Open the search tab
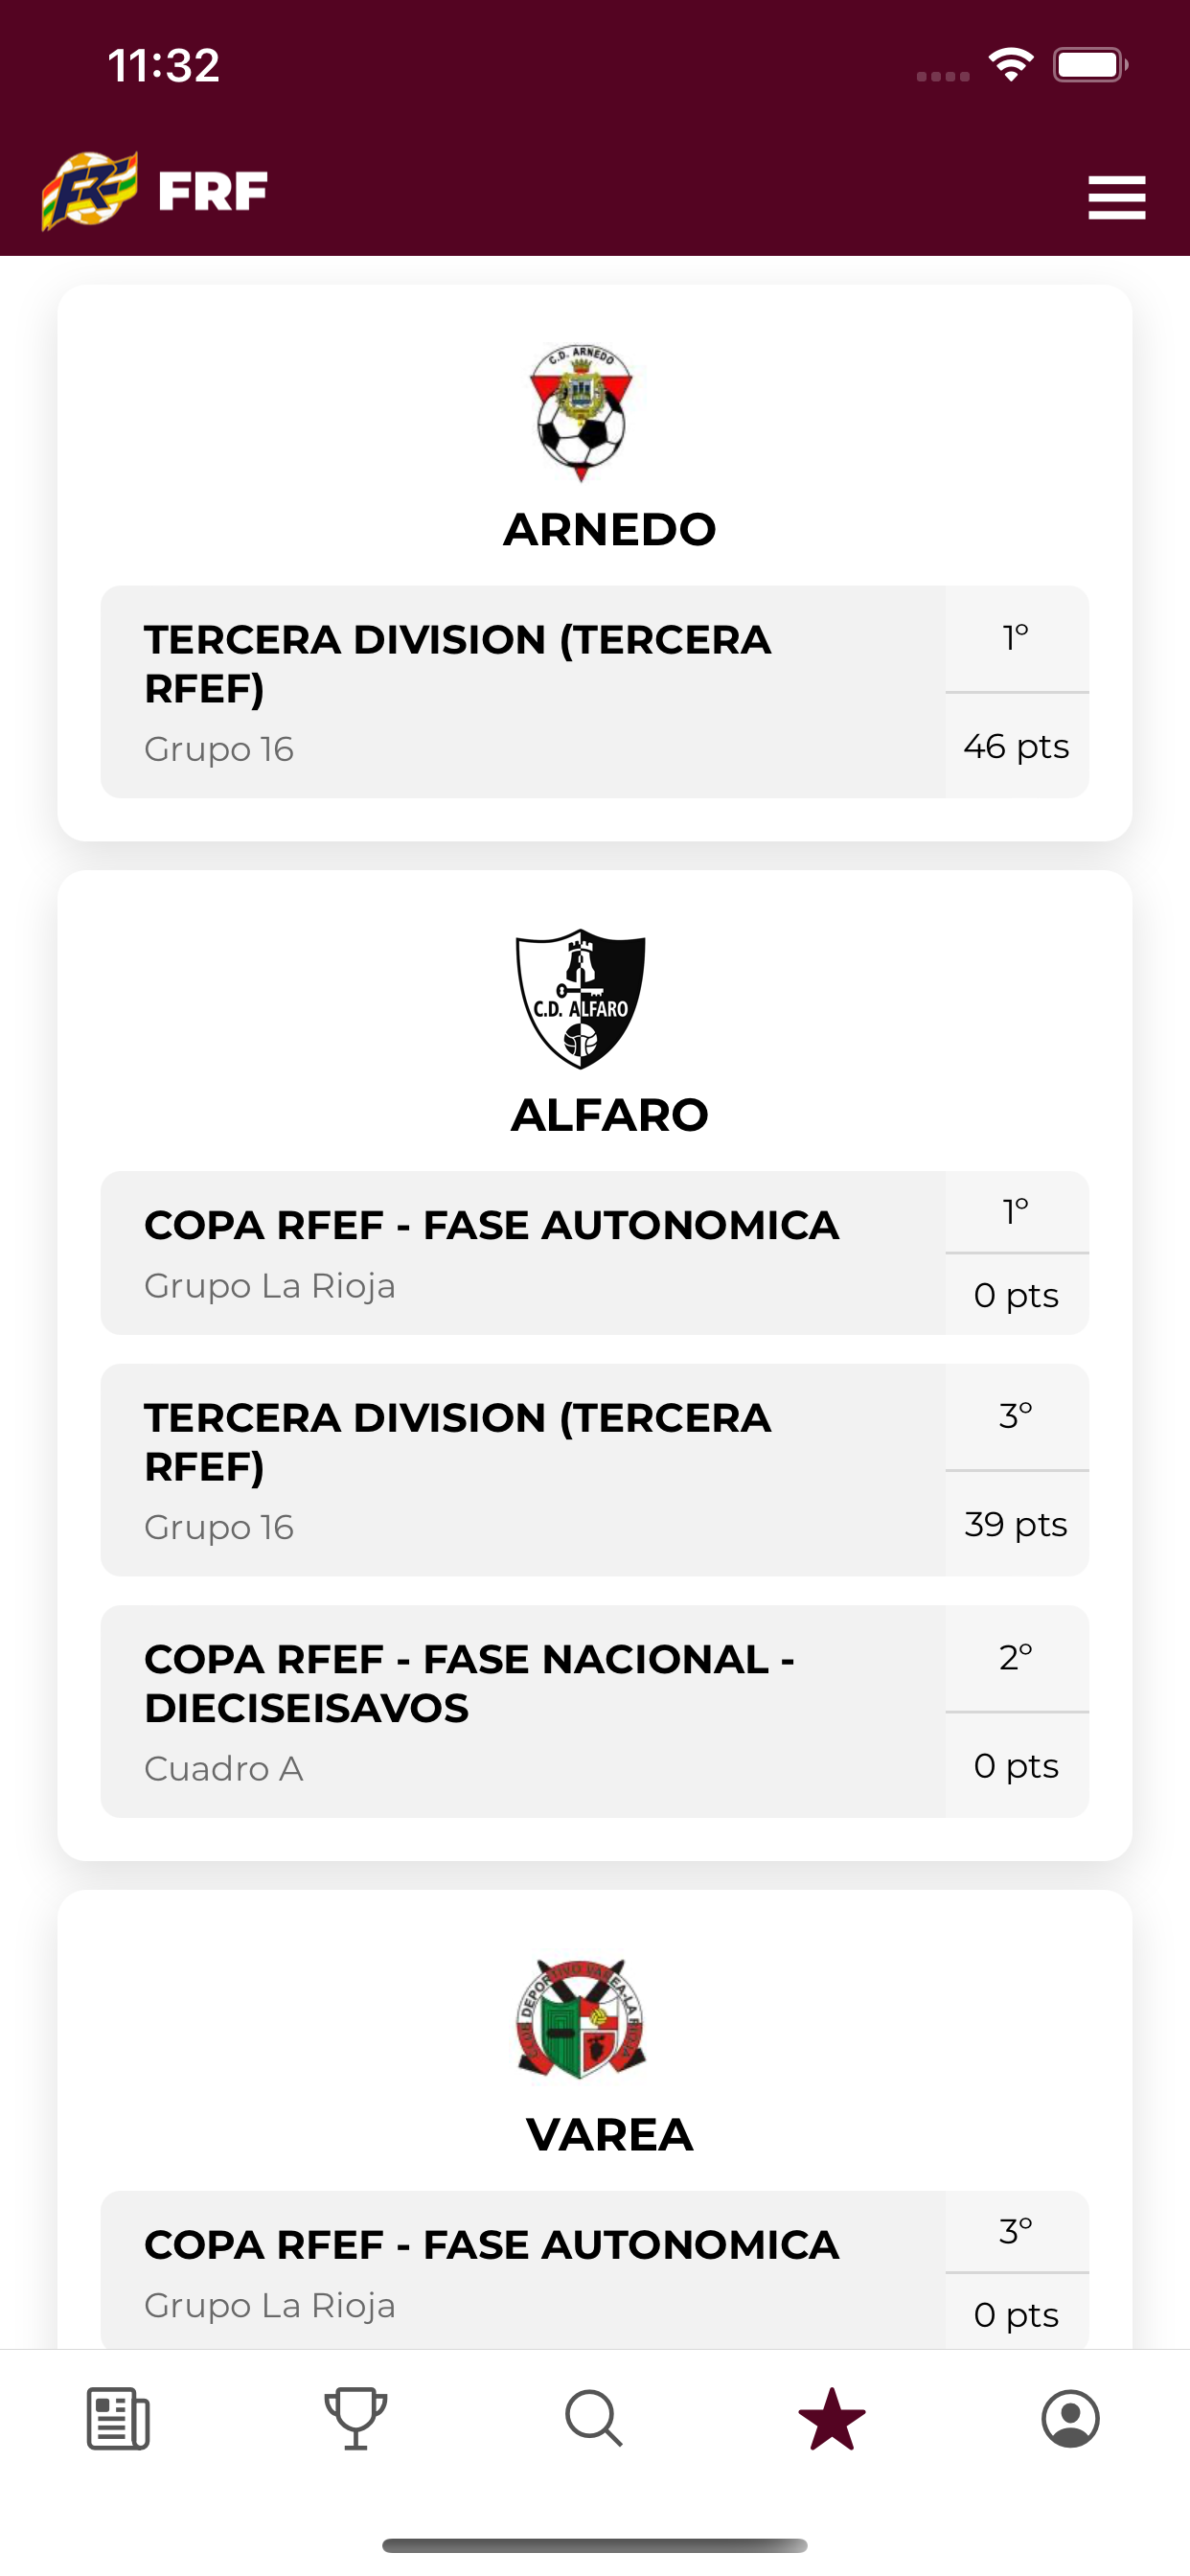Viewport: 1190px width, 2576px height. click(594, 2419)
